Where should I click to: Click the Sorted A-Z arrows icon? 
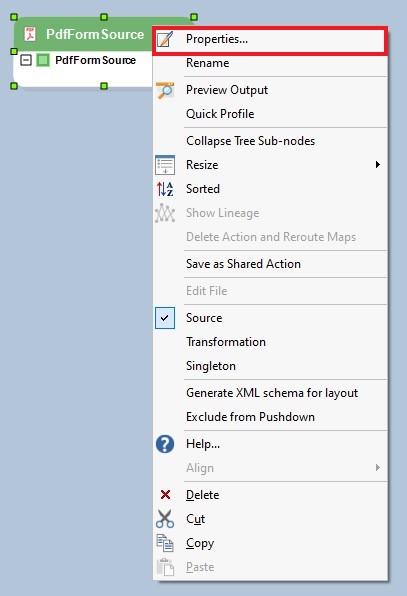[x=165, y=189]
